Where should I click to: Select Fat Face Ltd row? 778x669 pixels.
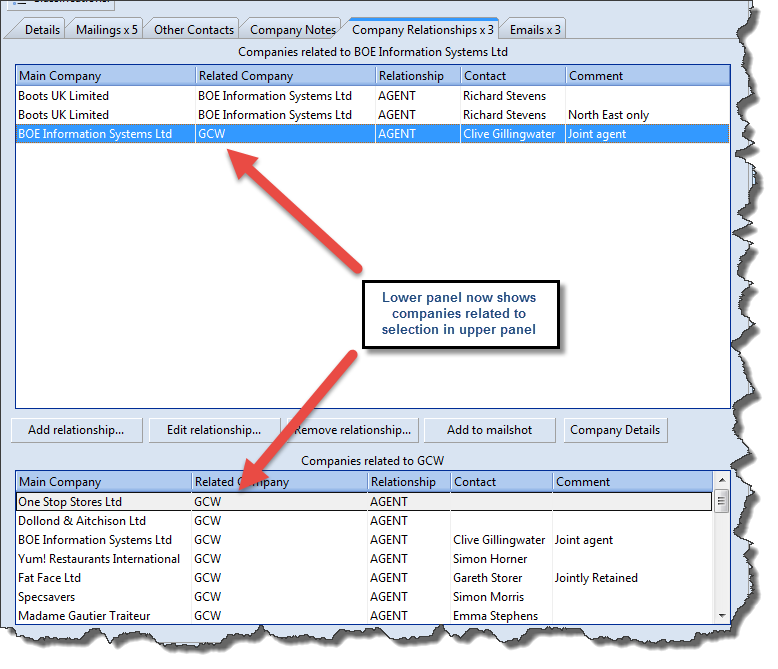click(x=364, y=578)
